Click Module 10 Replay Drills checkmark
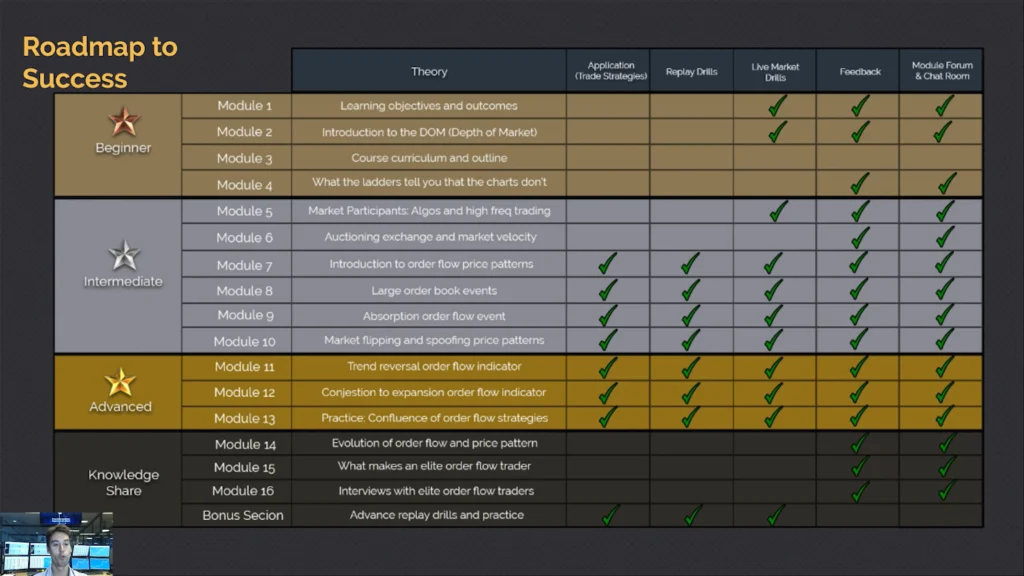The height and width of the screenshot is (576, 1024). [x=690, y=340]
